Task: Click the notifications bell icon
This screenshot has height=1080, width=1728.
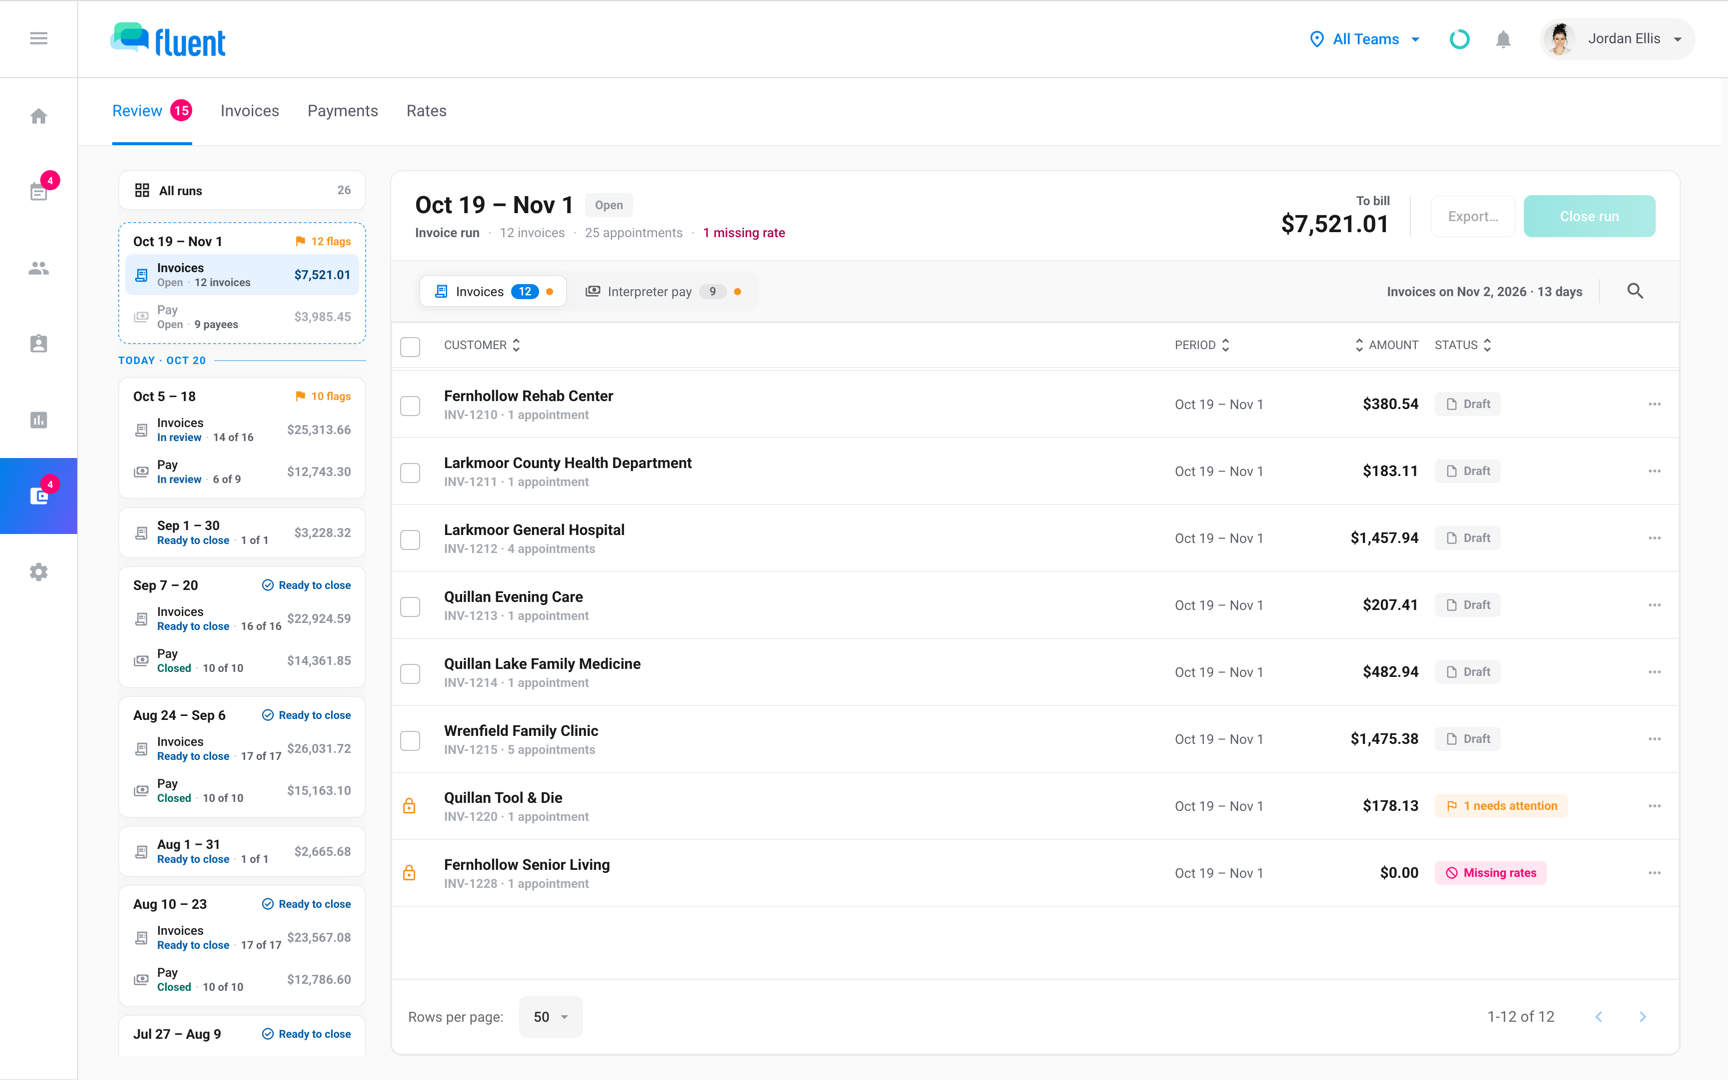Action: point(1503,39)
